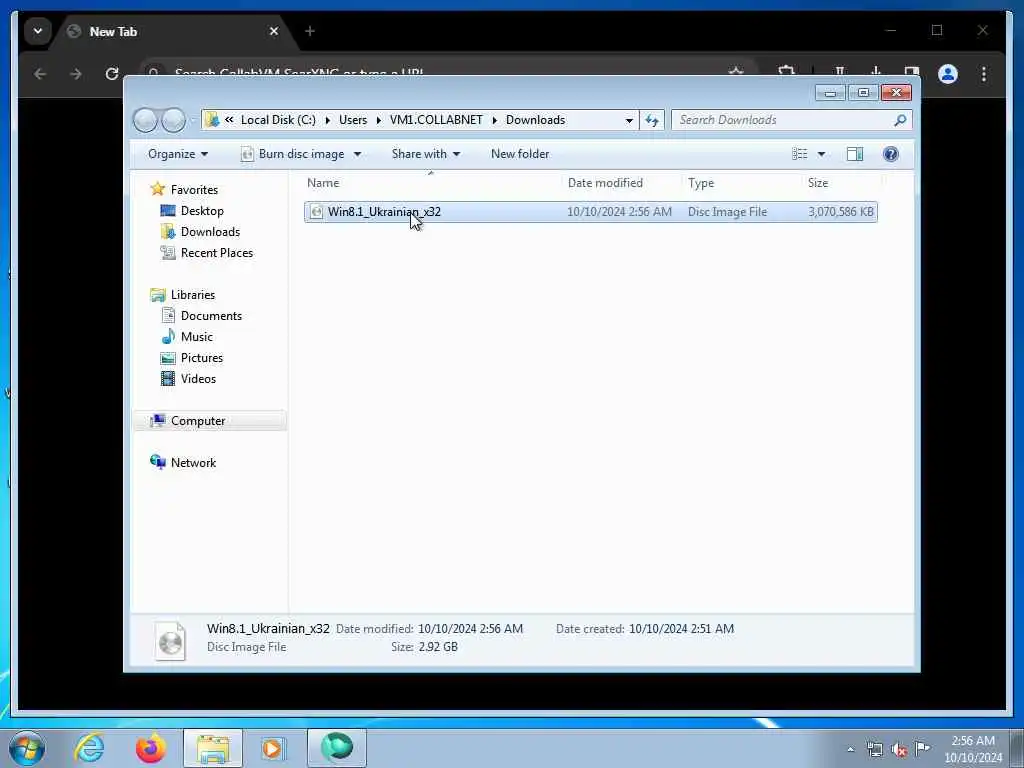Image resolution: width=1024 pixels, height=768 pixels.
Task: Sort by the Size column header
Action: [841, 183]
